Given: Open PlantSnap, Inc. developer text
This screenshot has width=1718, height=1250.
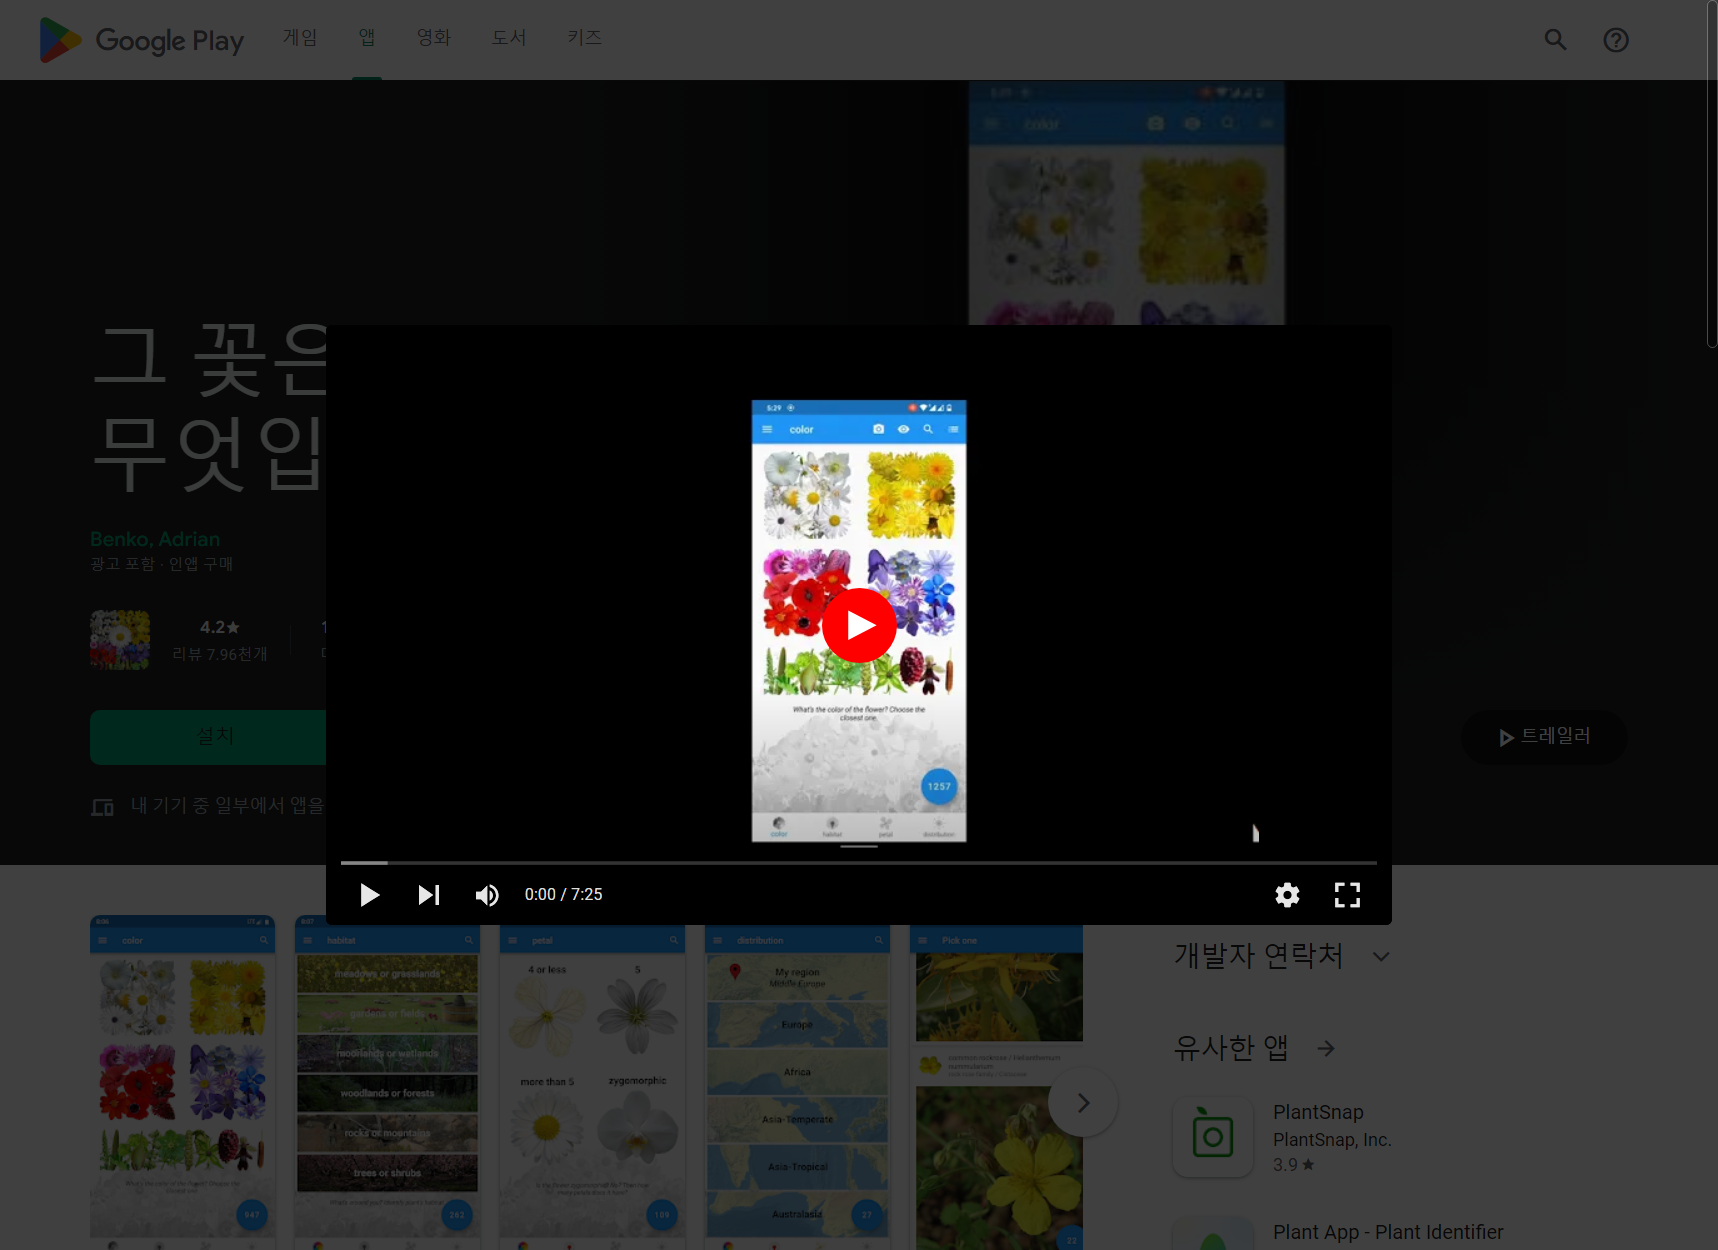Looking at the screenshot, I should pos(1332,1140).
